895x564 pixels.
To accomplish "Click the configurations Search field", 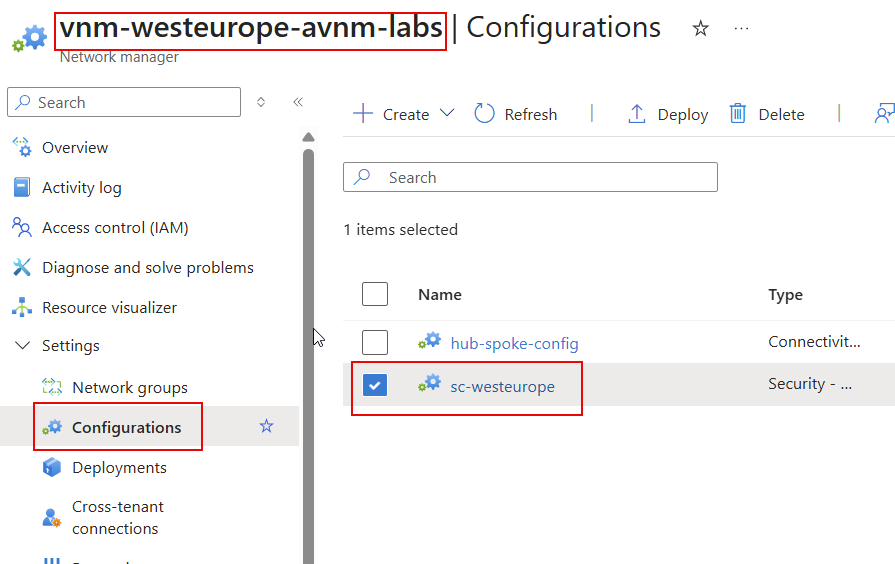I will 540,178.
